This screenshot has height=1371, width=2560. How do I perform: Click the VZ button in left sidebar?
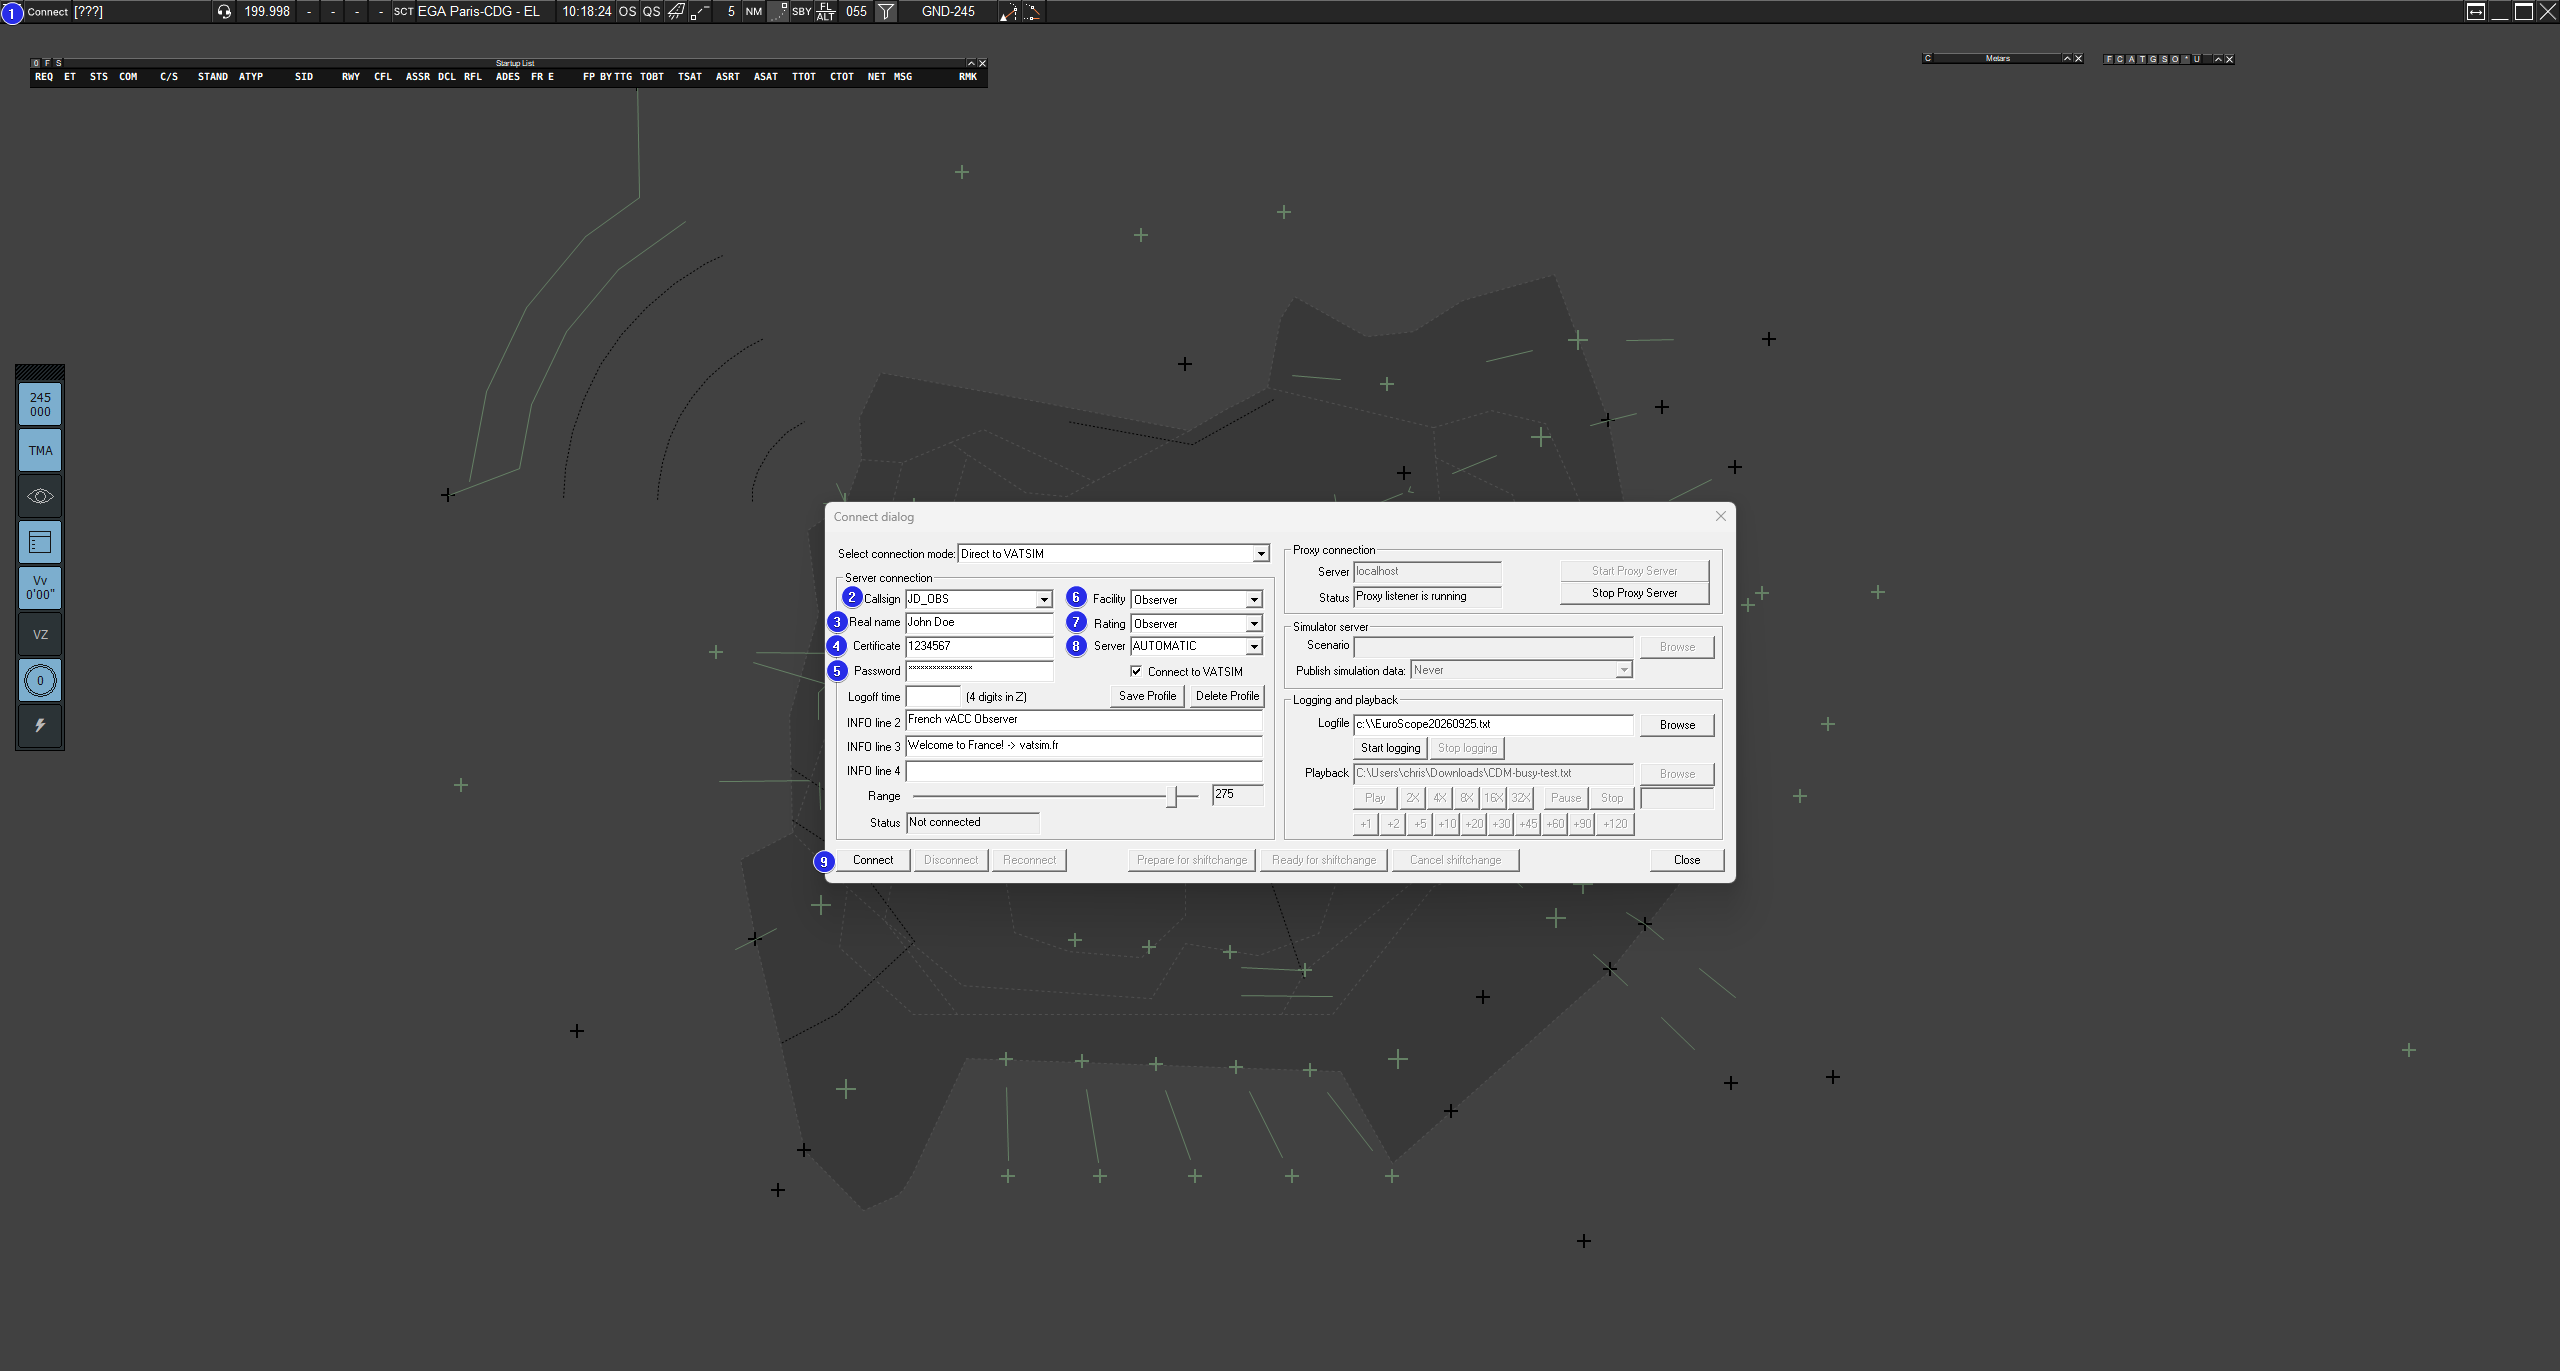[x=40, y=634]
